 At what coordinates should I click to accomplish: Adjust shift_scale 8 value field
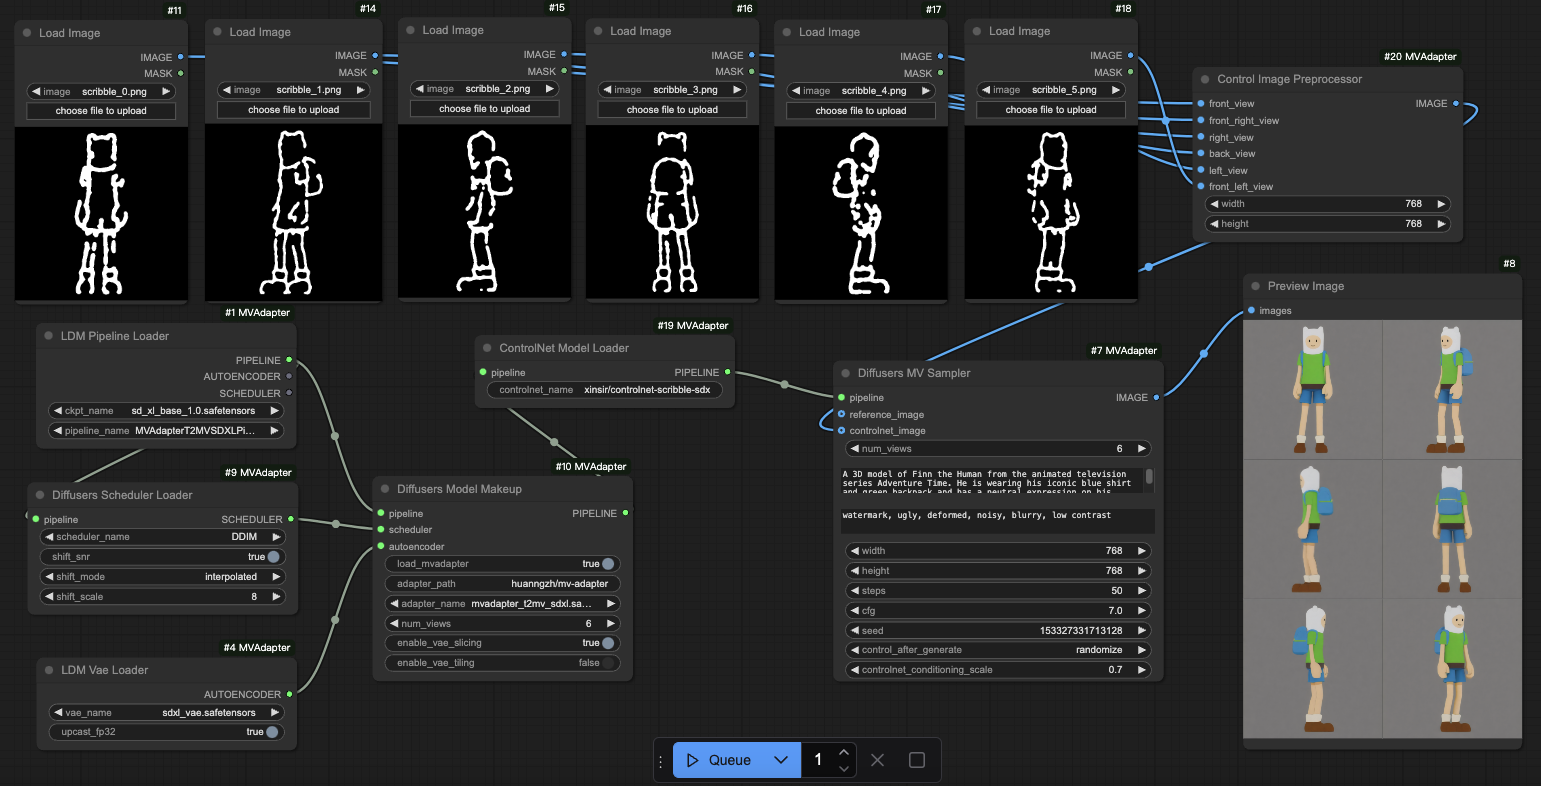click(x=162, y=597)
